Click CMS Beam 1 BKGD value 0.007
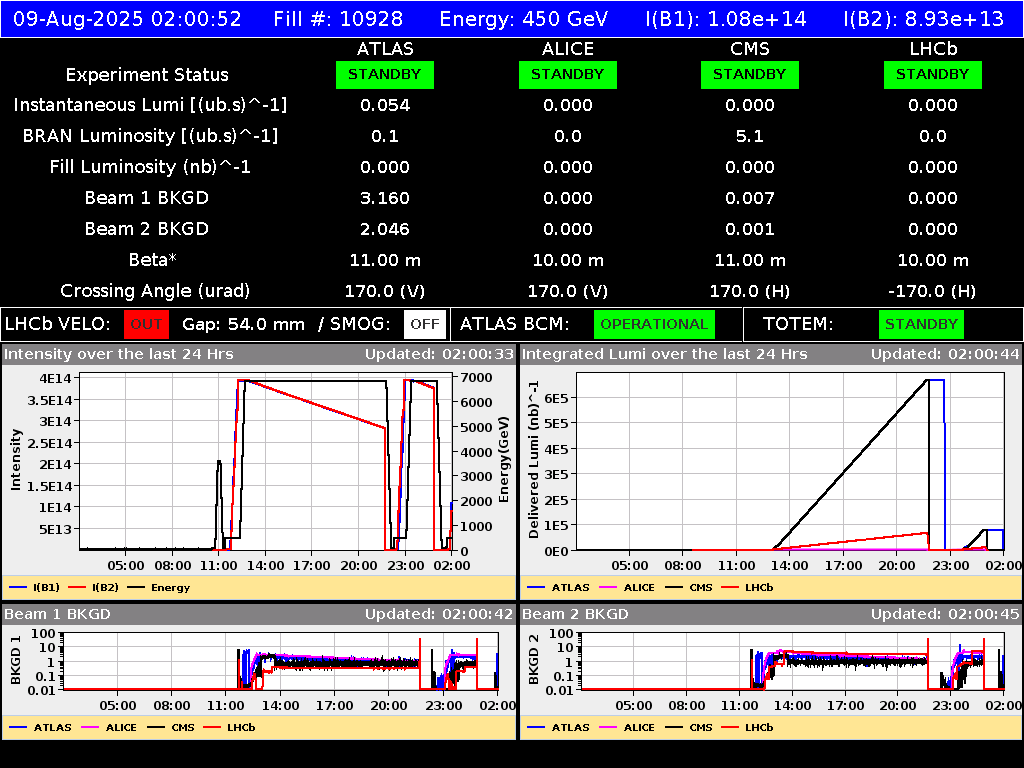The width and height of the screenshot is (1024, 768). click(x=750, y=198)
